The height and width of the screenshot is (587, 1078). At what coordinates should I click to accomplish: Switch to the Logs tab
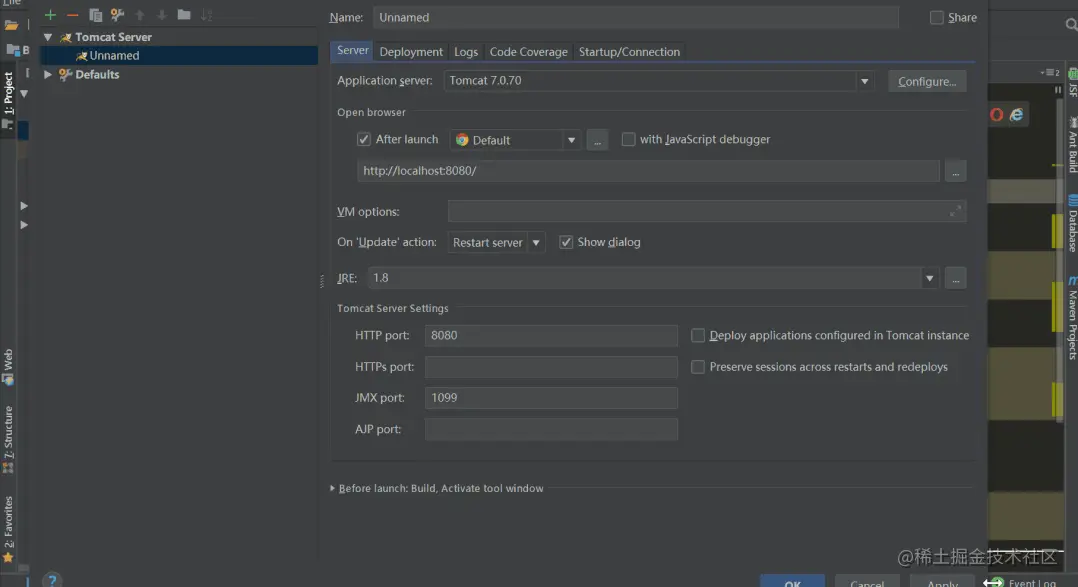465,52
